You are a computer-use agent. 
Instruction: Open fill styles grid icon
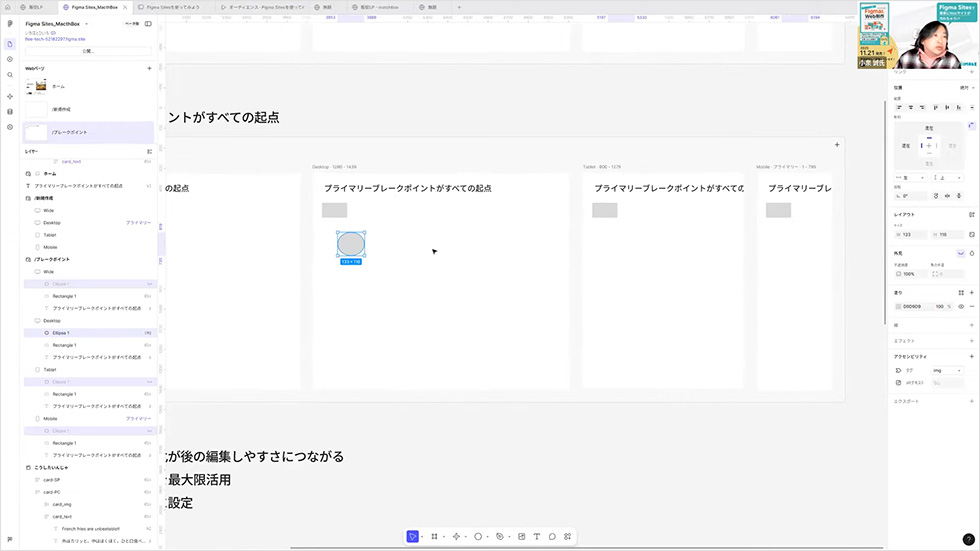tap(961, 292)
